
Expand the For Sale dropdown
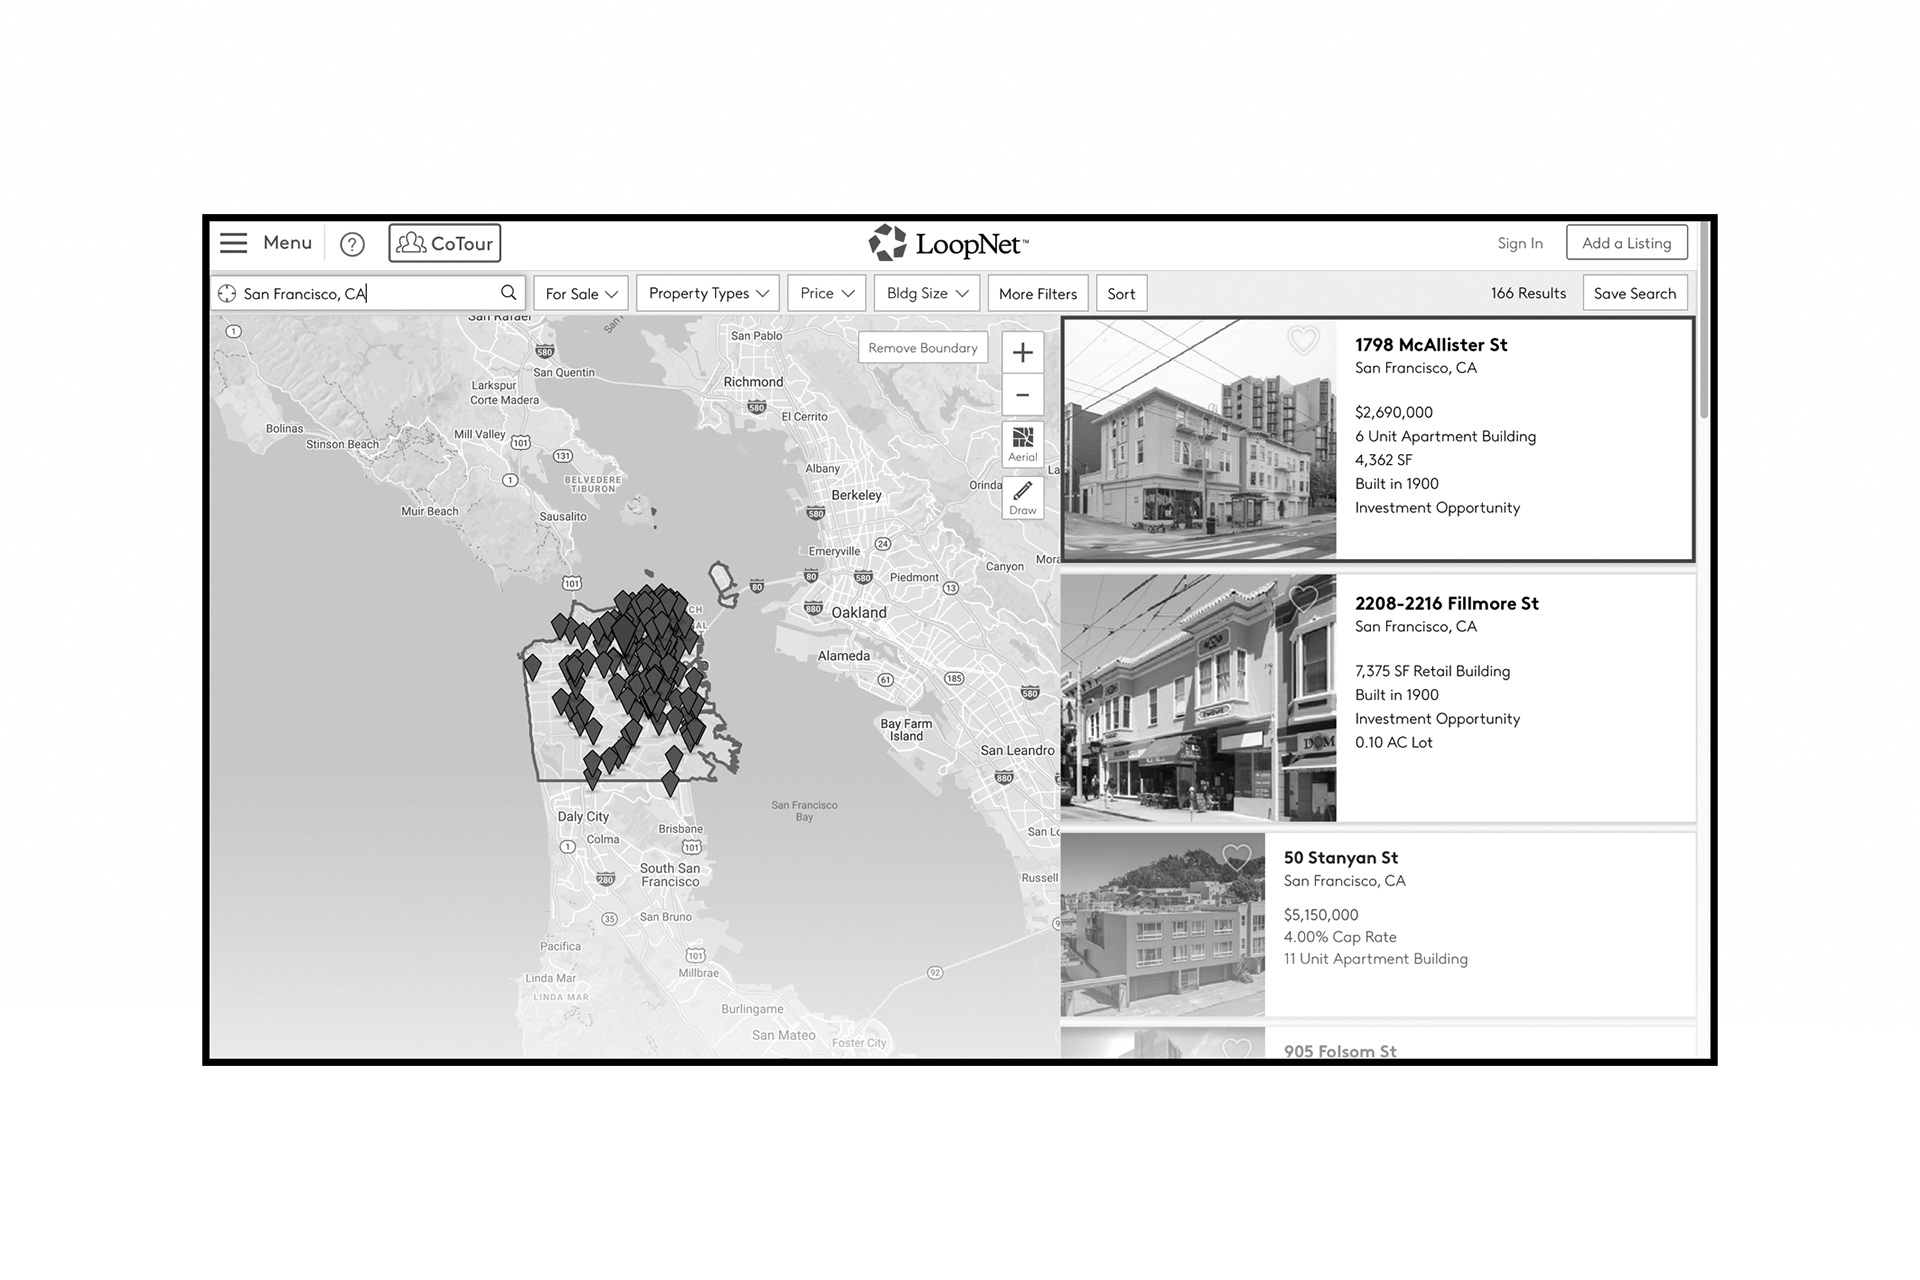[x=581, y=294]
